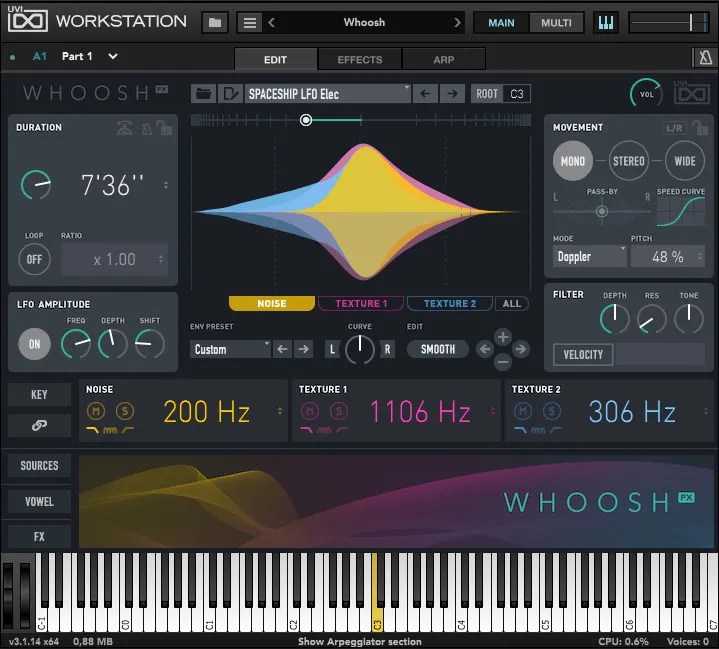The width and height of the screenshot is (719, 649).
Task: Click the stopwatch icon in Duration panel
Action: 124,128
